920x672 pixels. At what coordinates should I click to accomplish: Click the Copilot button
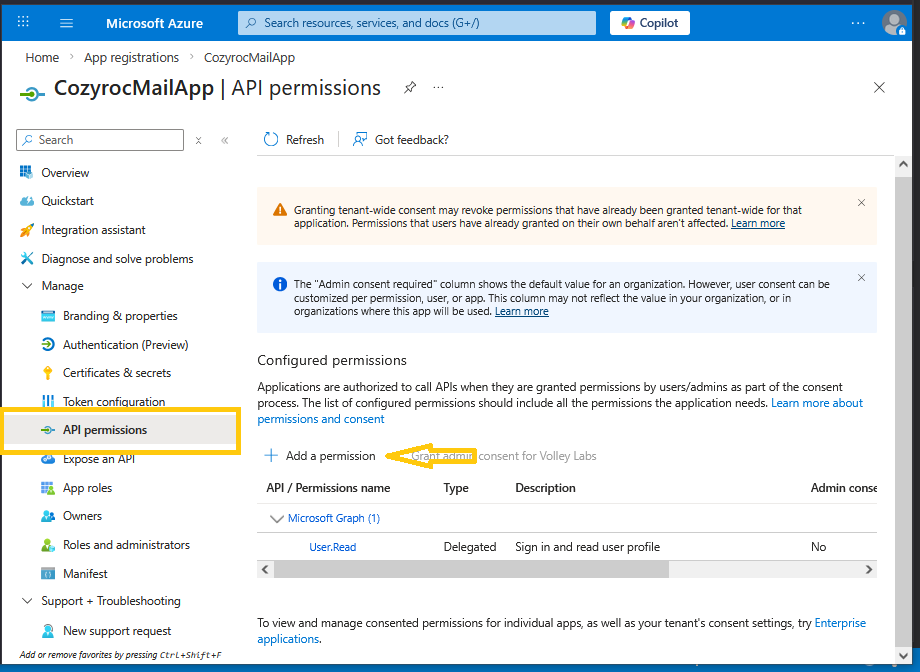(650, 23)
